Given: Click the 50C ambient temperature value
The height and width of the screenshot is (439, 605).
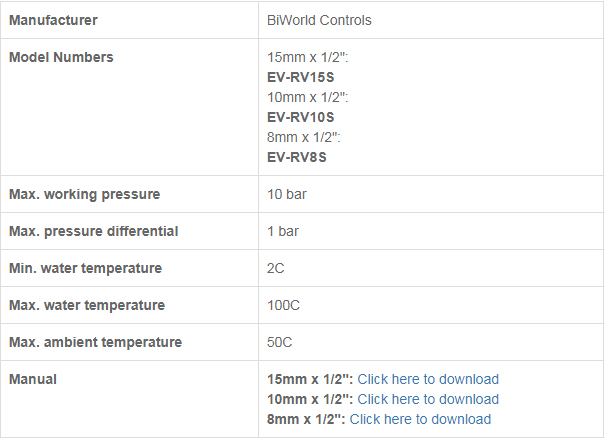Looking at the screenshot, I should point(279,342).
